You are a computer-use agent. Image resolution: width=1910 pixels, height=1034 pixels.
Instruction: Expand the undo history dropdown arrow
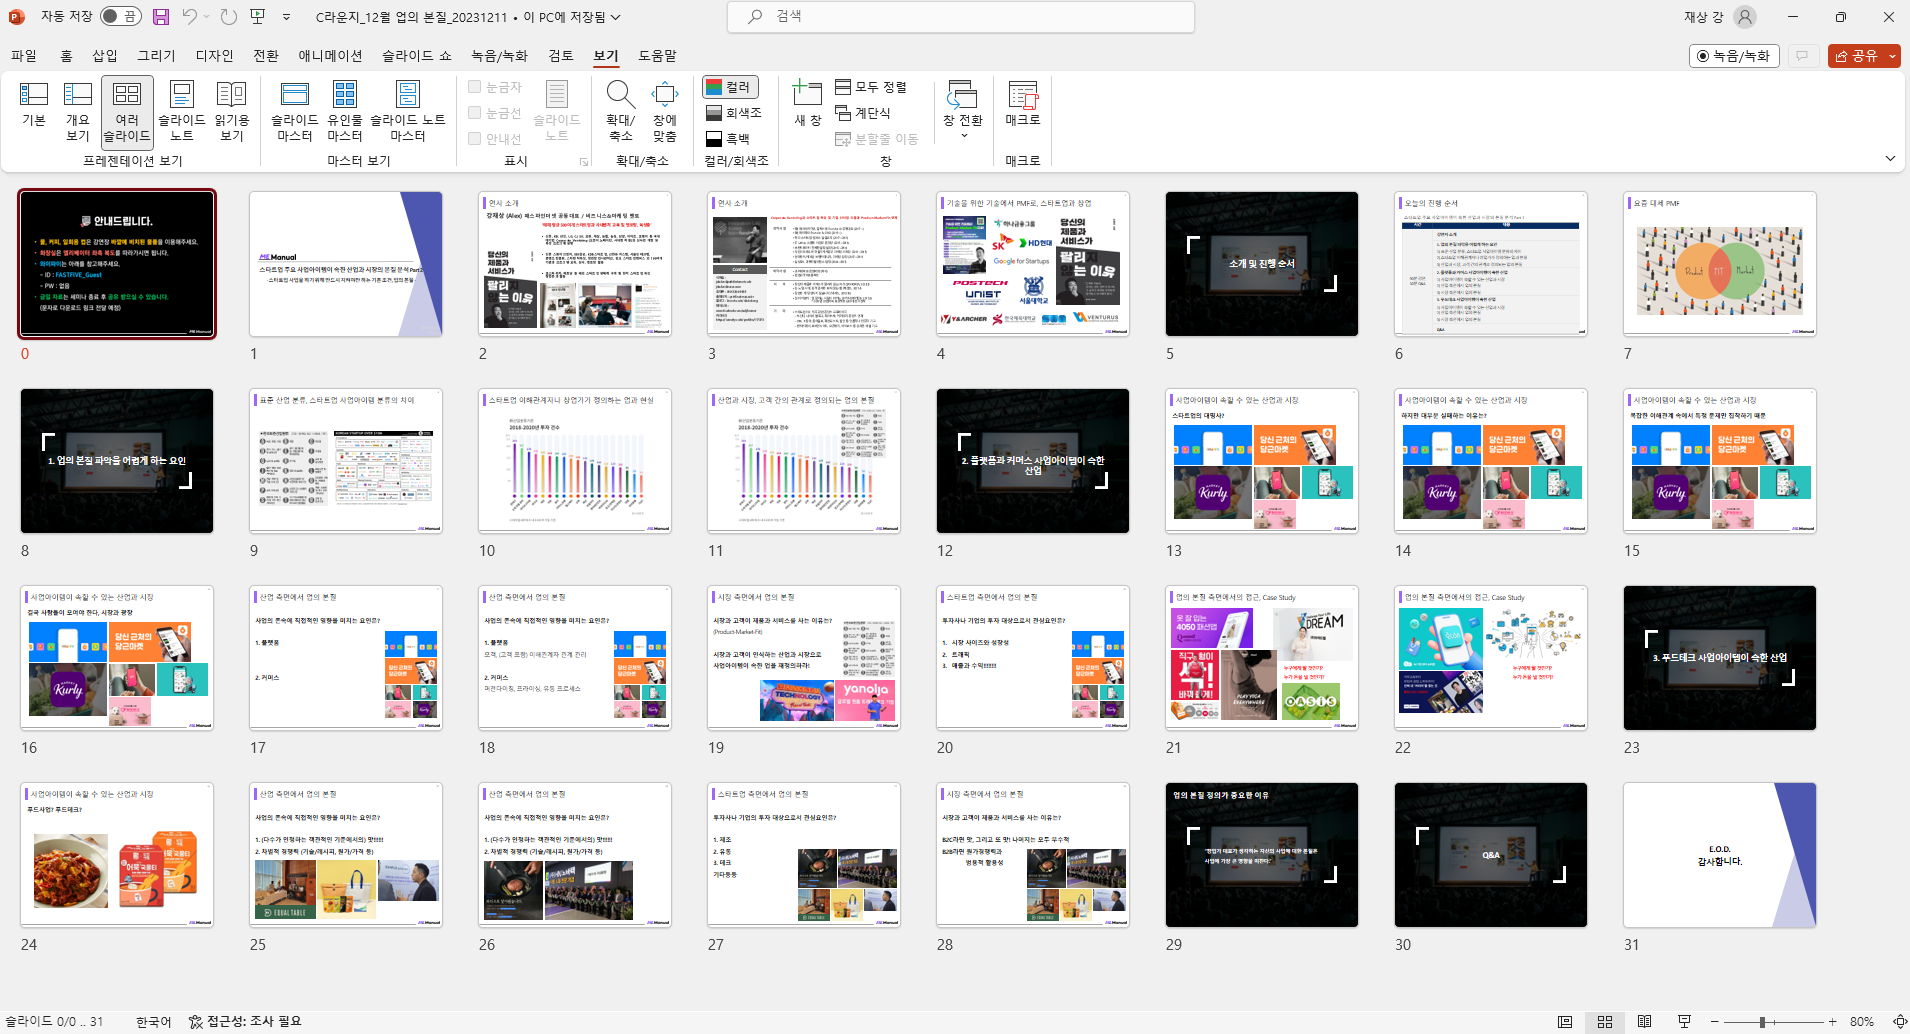pos(206,17)
